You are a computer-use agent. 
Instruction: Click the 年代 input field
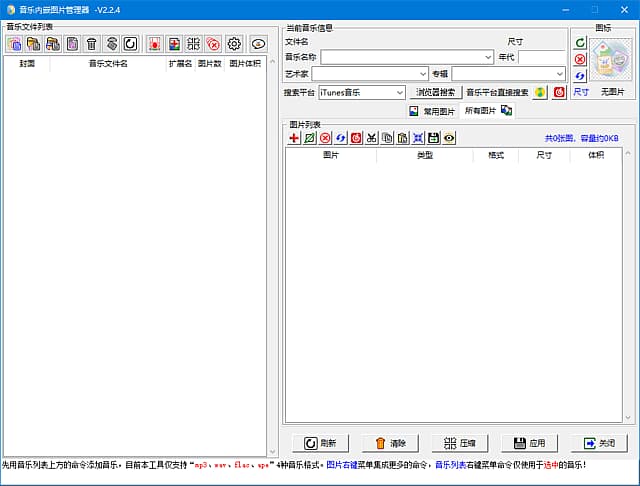(541, 58)
